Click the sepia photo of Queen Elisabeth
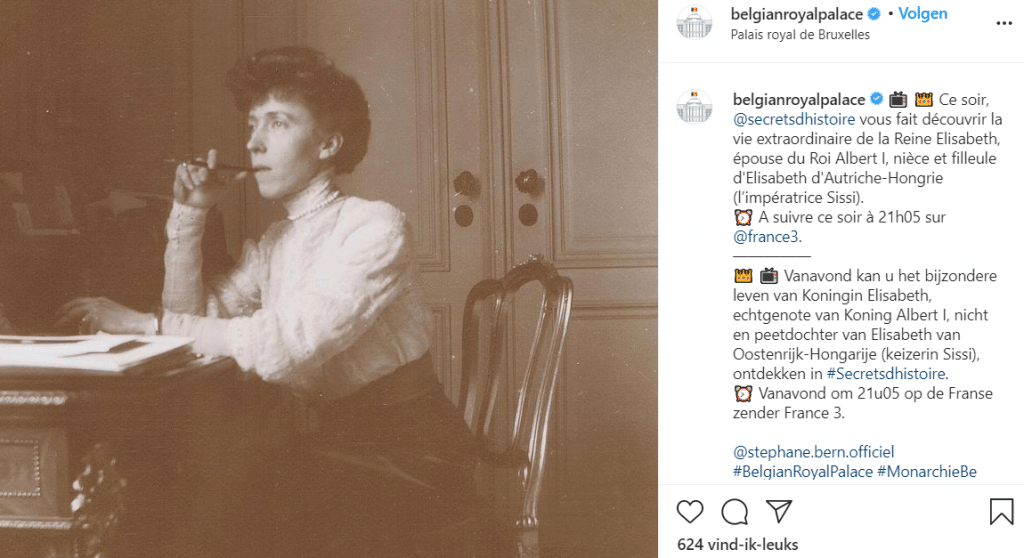1024x558 pixels. 329,279
